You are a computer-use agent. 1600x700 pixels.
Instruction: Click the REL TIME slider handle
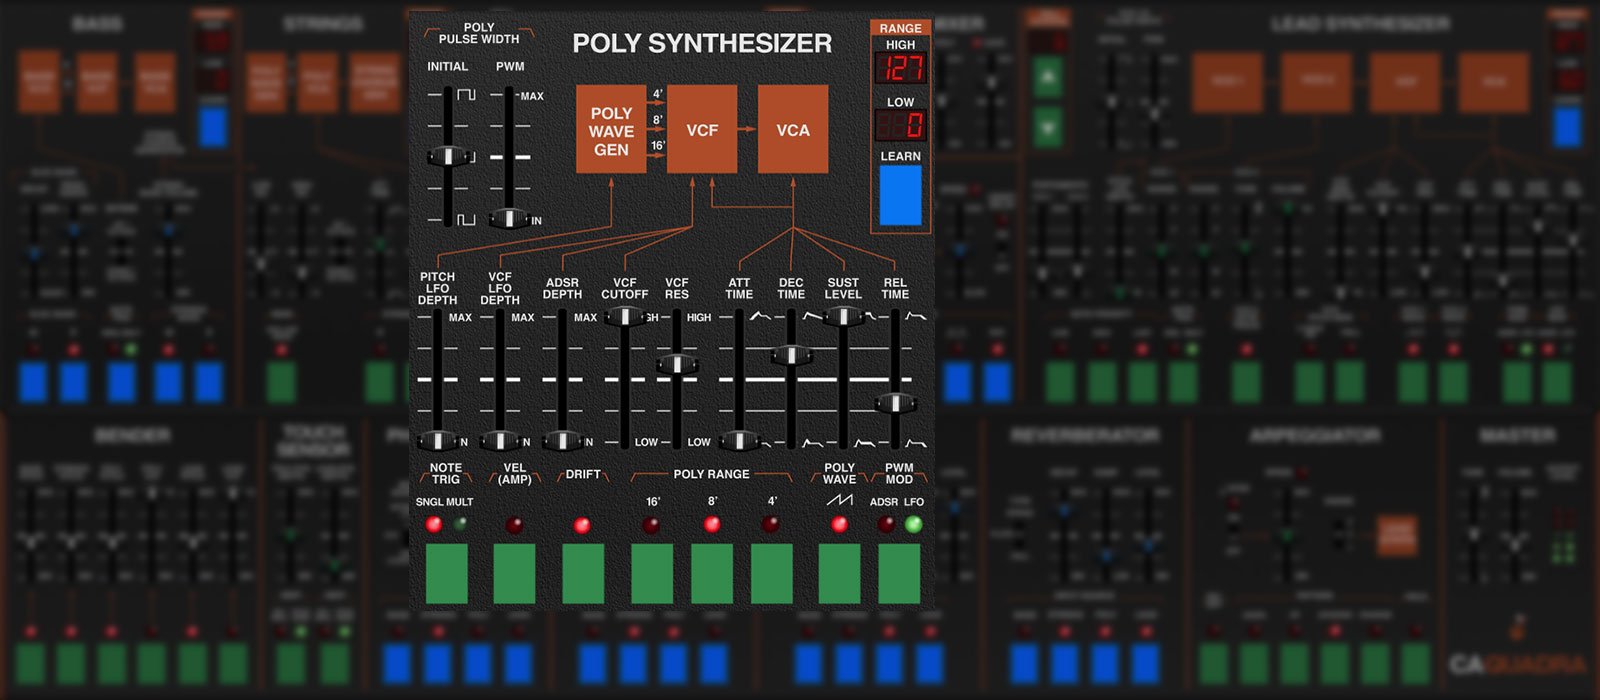(x=895, y=403)
